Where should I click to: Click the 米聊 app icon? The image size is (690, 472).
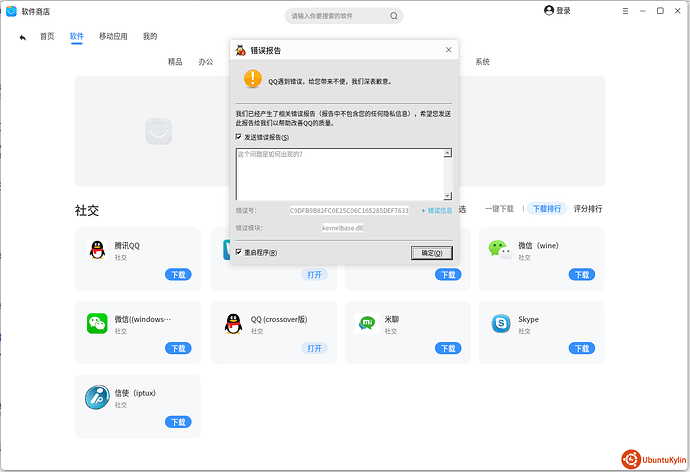(x=367, y=323)
